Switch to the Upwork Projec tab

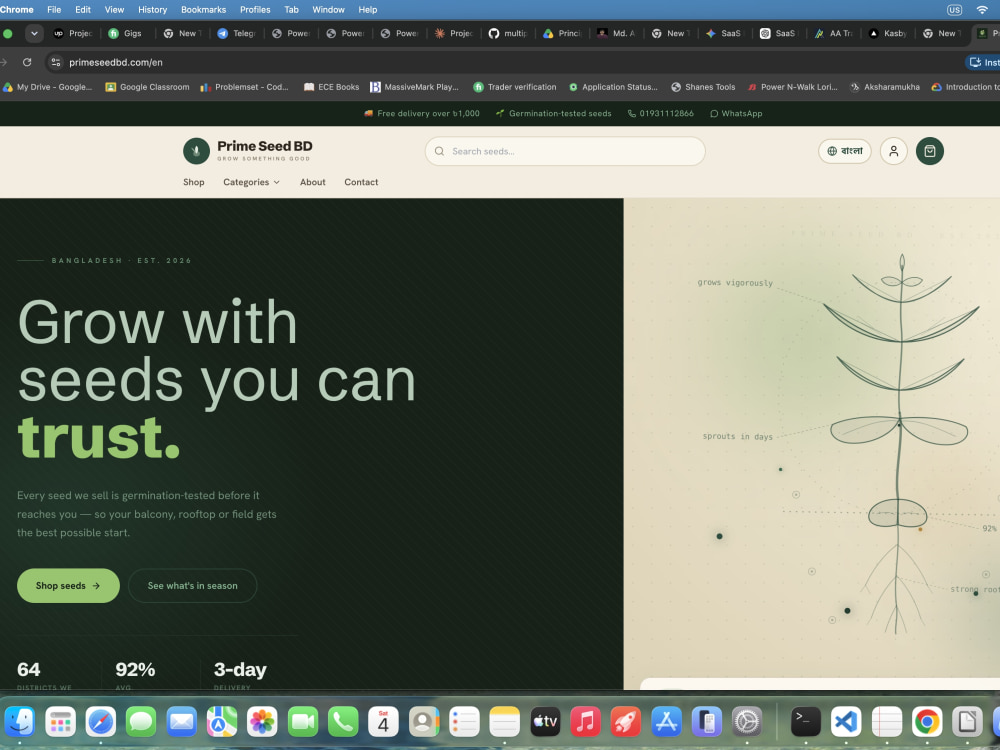[73, 33]
